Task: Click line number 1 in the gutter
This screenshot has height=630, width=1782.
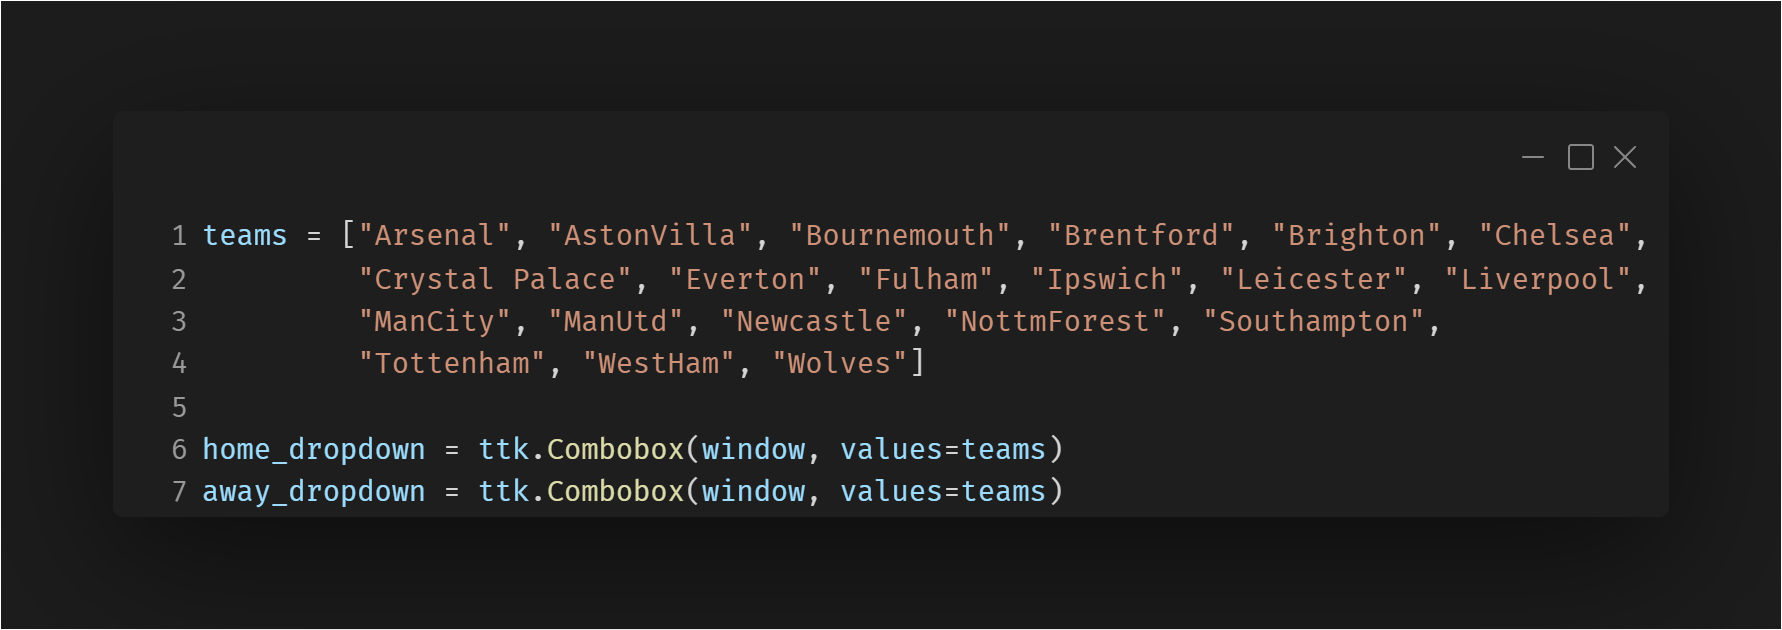Action: point(179,236)
